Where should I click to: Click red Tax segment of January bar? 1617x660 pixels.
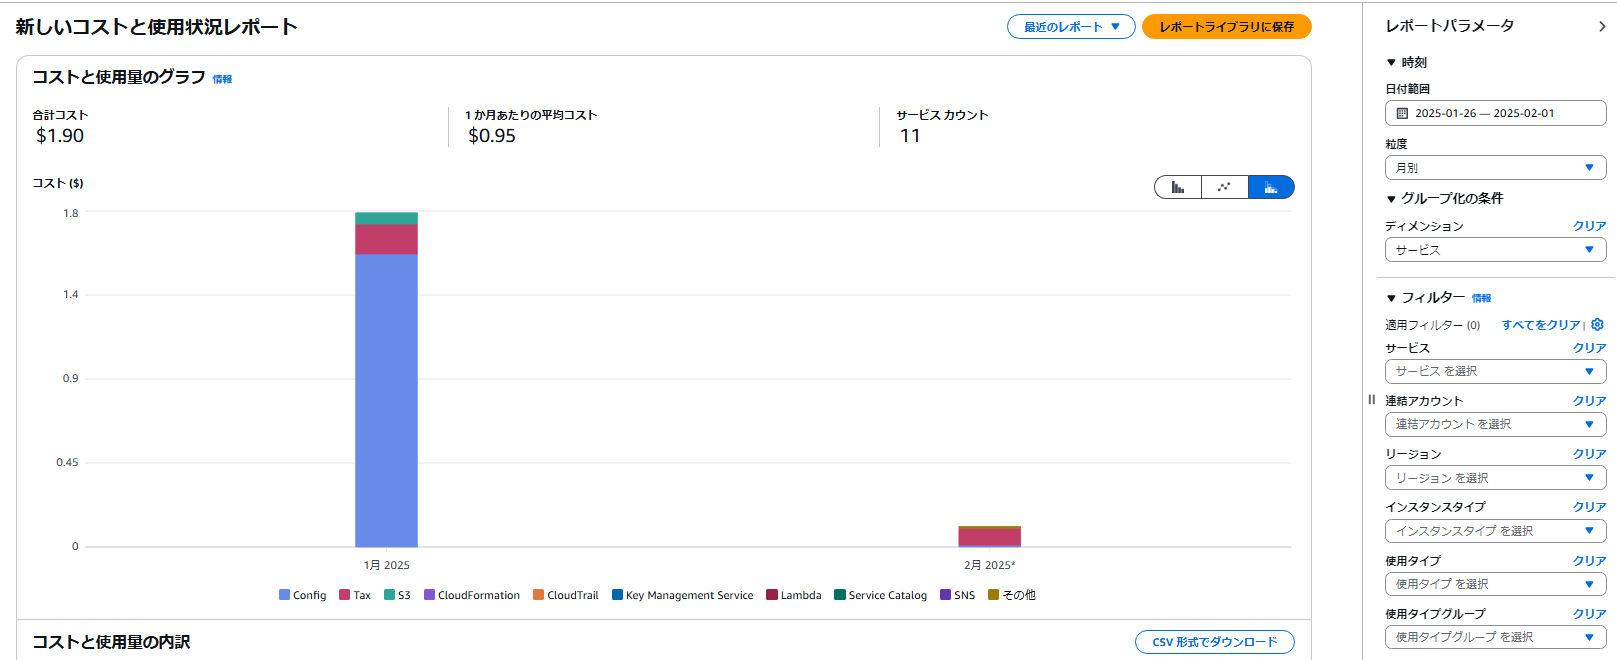click(386, 239)
